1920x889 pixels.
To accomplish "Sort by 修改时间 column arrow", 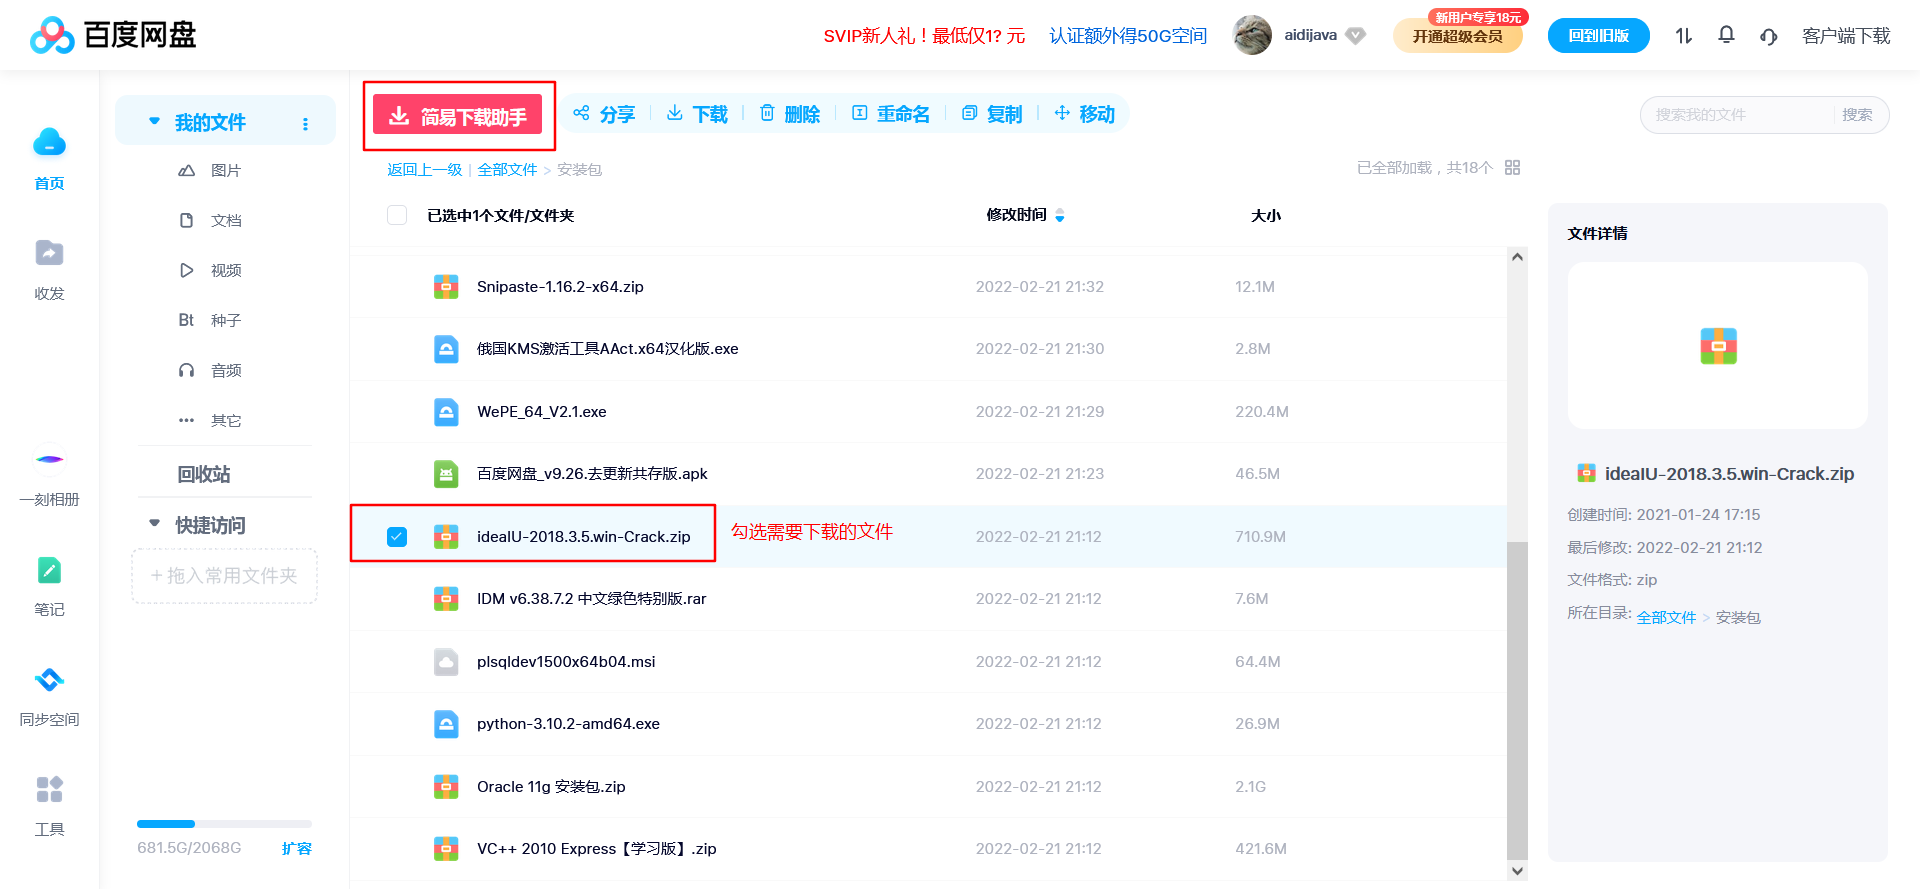I will (x=1060, y=215).
